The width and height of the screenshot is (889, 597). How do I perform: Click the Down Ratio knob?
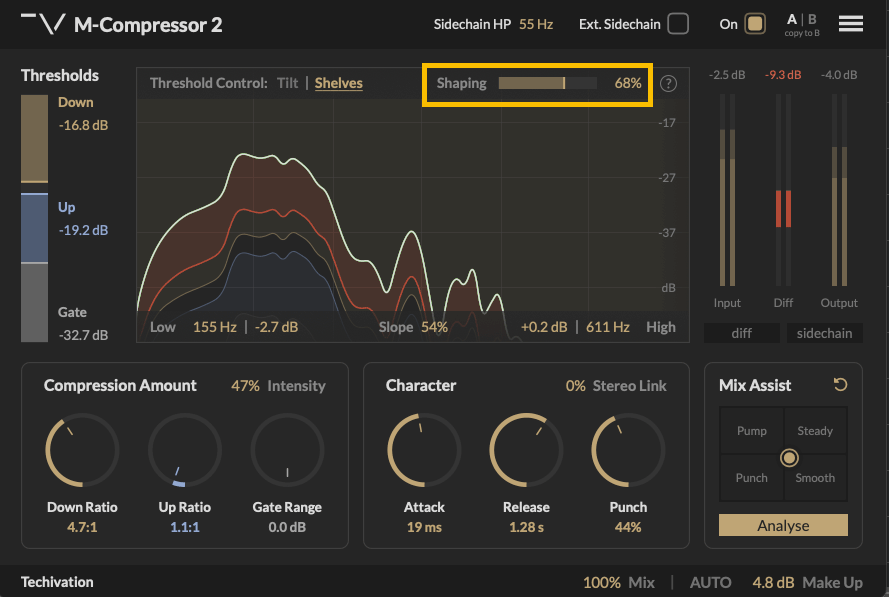coord(82,450)
